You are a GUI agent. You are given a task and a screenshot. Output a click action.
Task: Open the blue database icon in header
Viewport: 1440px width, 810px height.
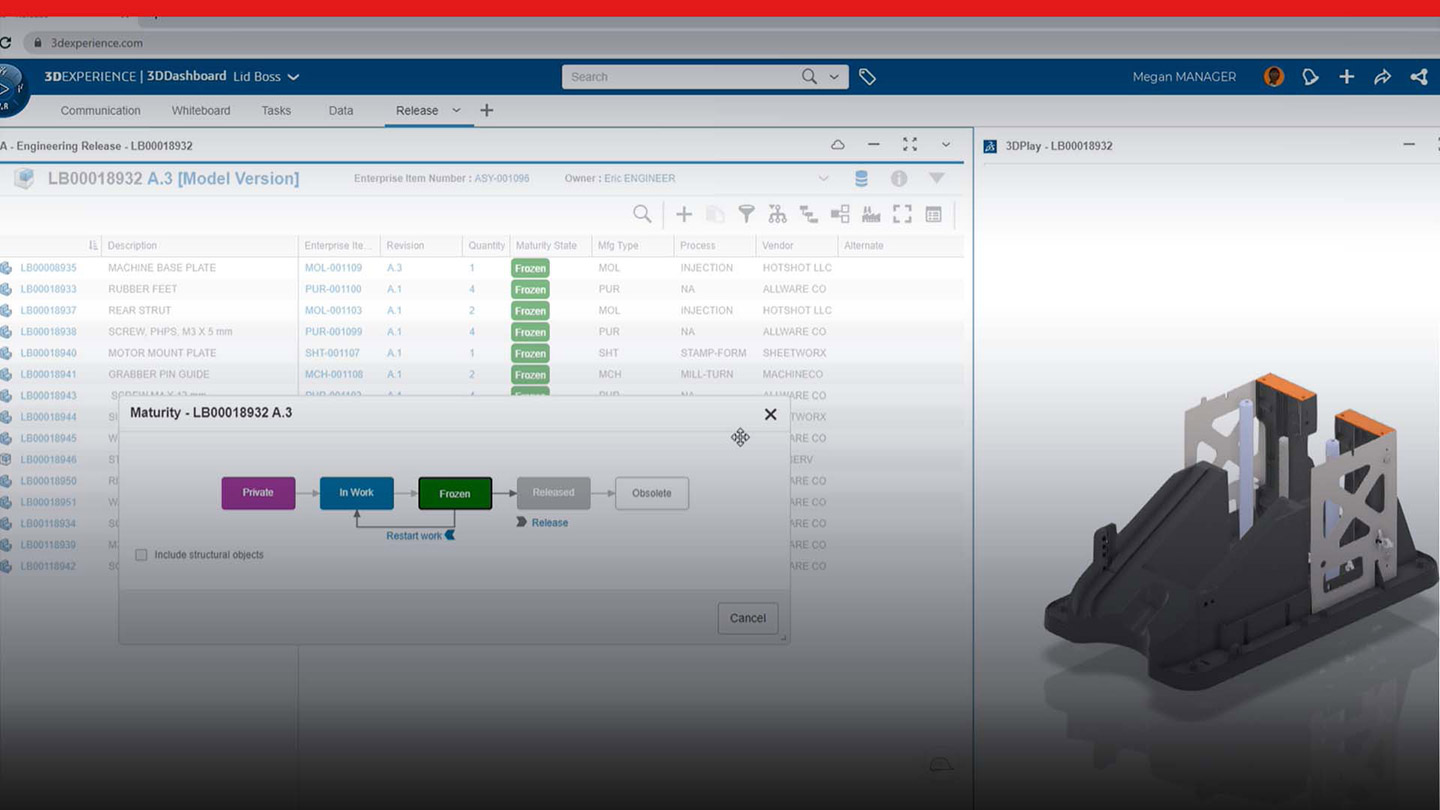[861, 179]
